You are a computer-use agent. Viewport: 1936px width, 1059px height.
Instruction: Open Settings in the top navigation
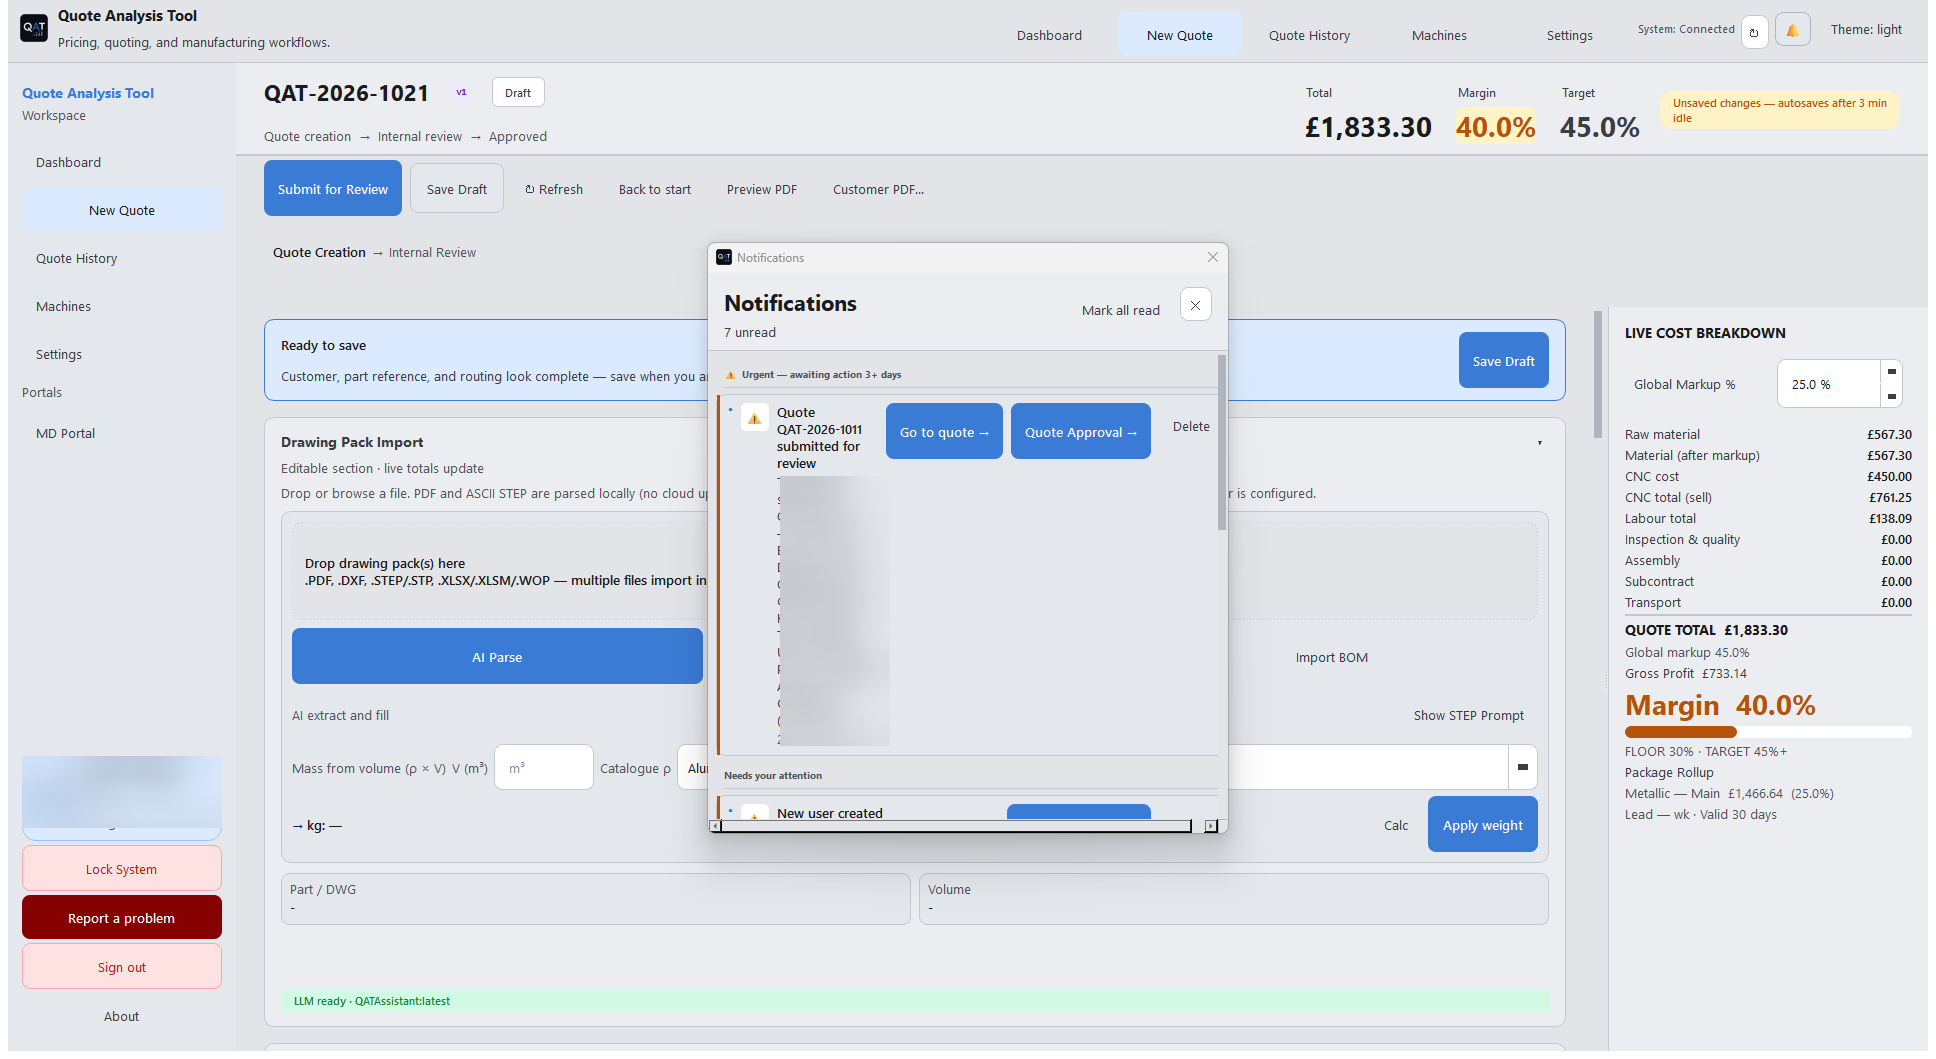click(x=1569, y=35)
